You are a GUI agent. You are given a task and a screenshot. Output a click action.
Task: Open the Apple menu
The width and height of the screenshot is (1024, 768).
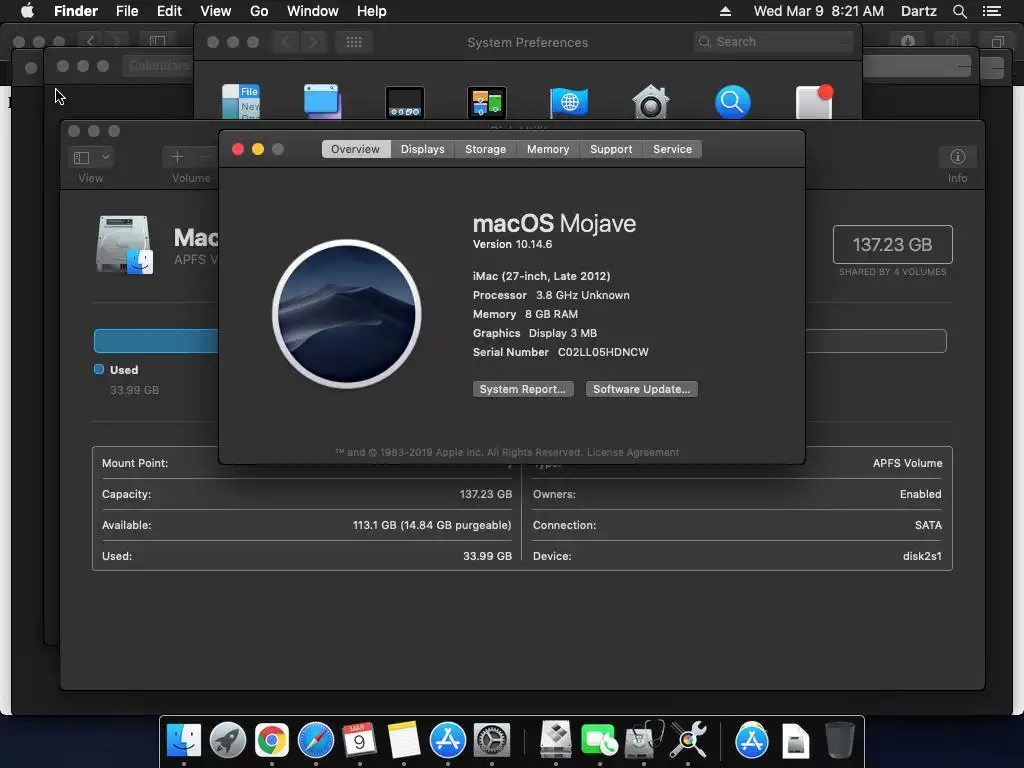coord(27,11)
